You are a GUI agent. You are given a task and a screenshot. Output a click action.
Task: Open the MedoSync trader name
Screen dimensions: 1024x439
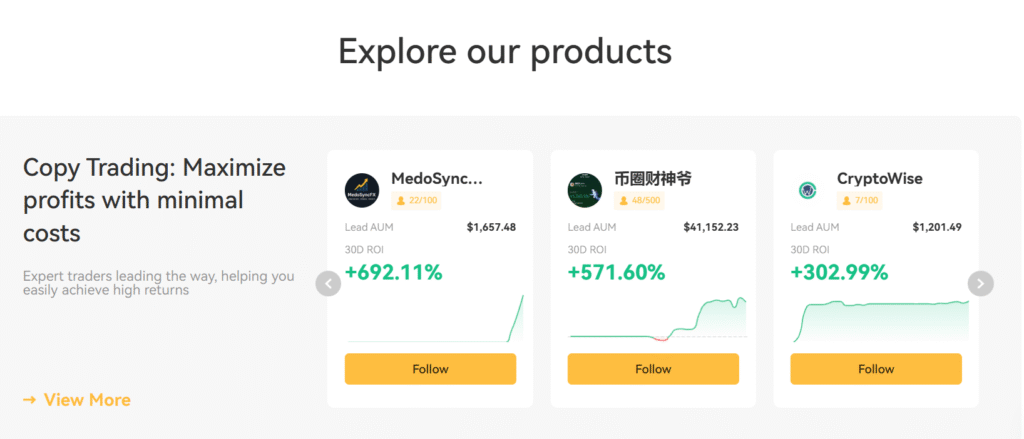(x=436, y=179)
